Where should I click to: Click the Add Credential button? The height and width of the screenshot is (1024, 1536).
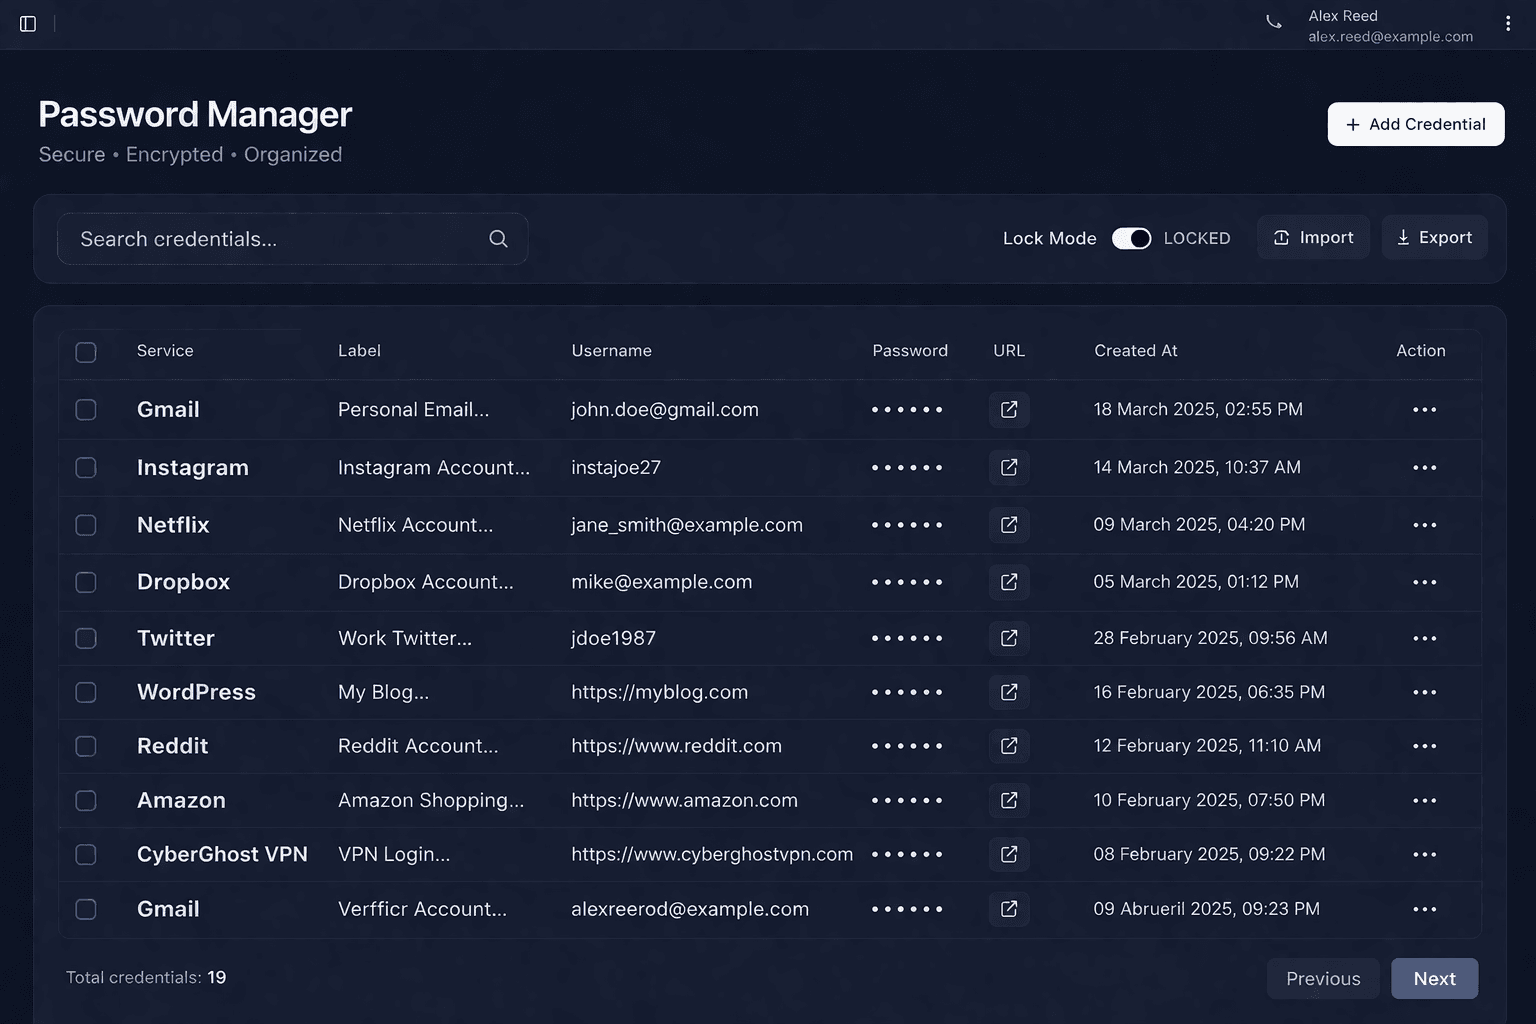pos(1415,124)
